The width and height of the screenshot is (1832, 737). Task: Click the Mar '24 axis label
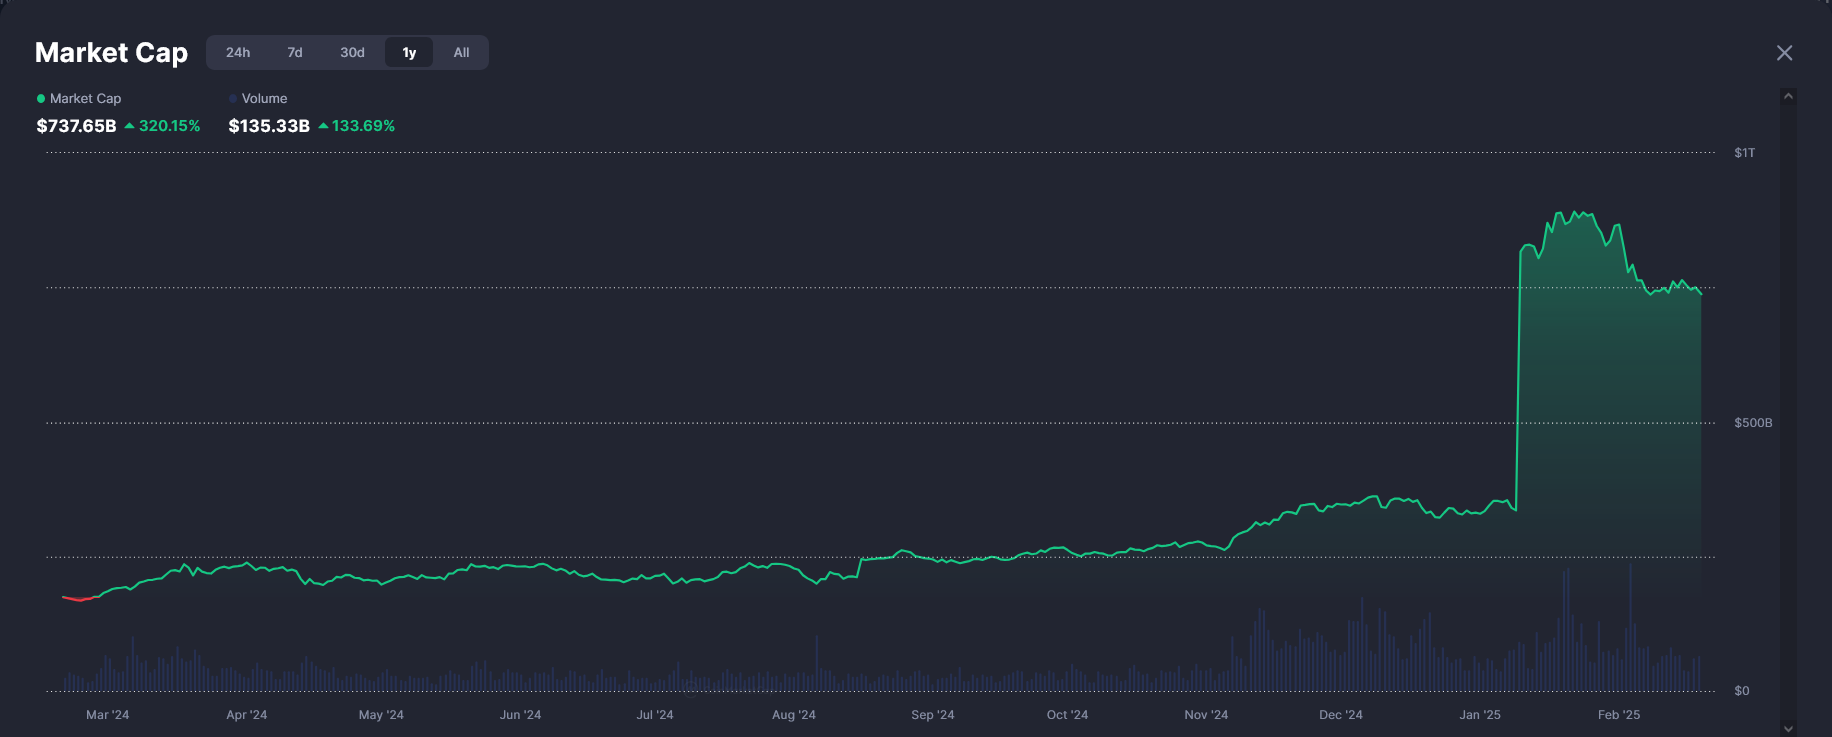click(108, 715)
